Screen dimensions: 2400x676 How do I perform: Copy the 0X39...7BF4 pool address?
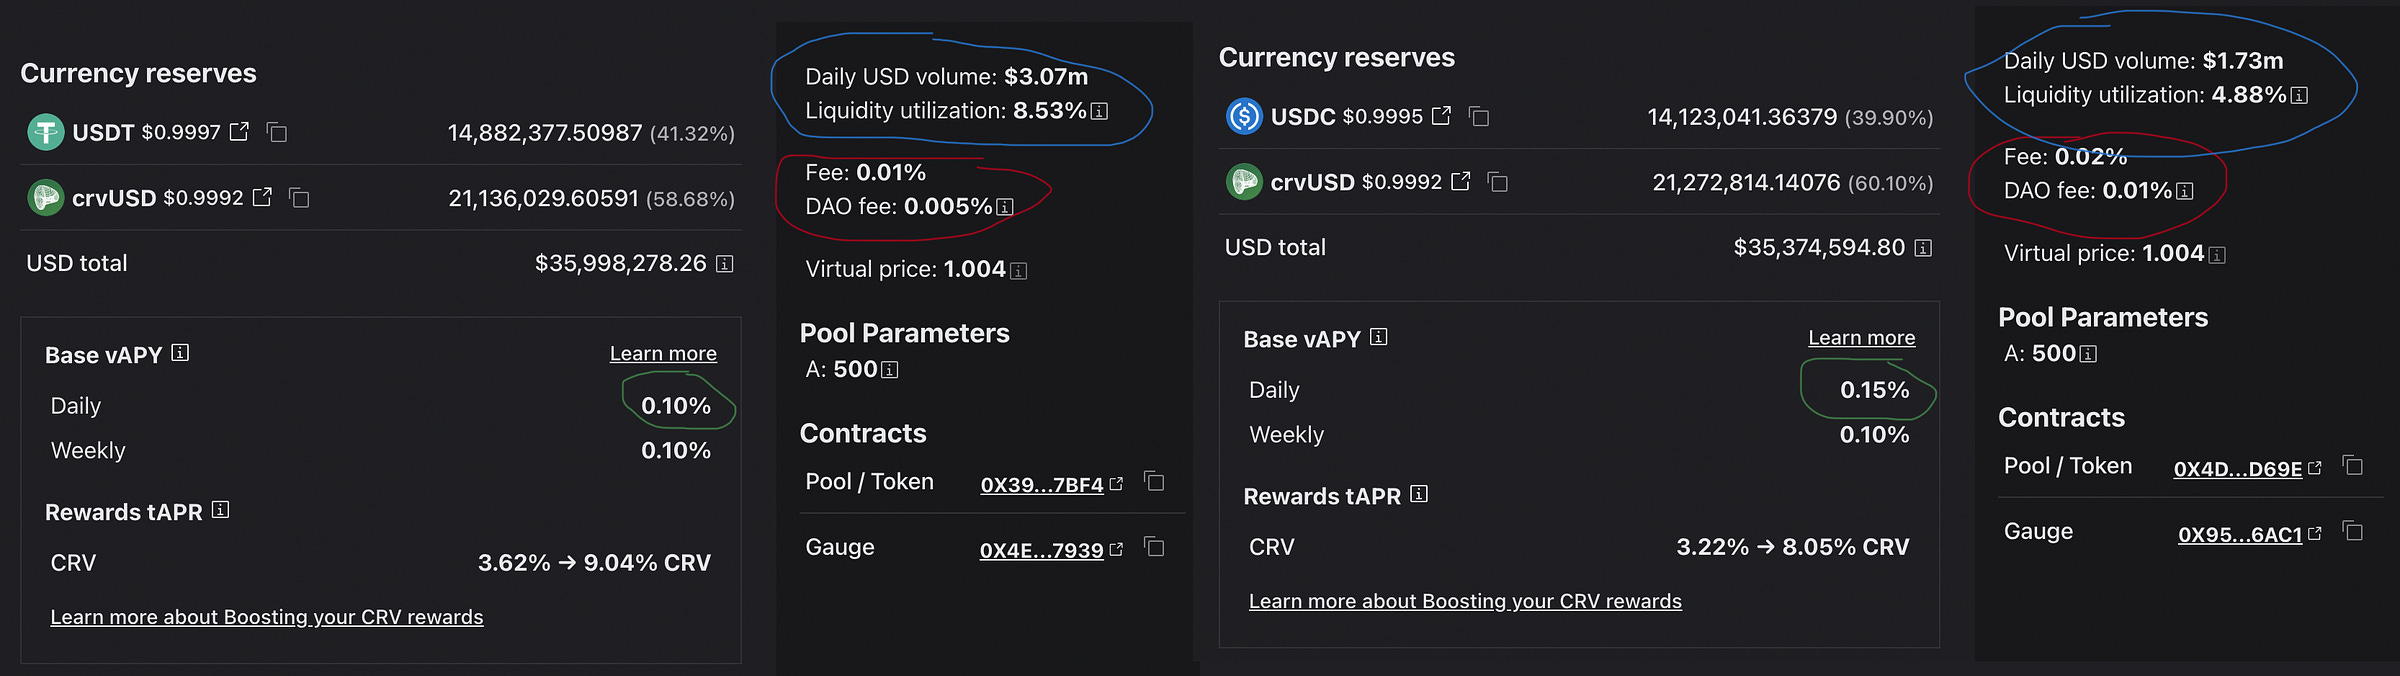[x=1154, y=481]
